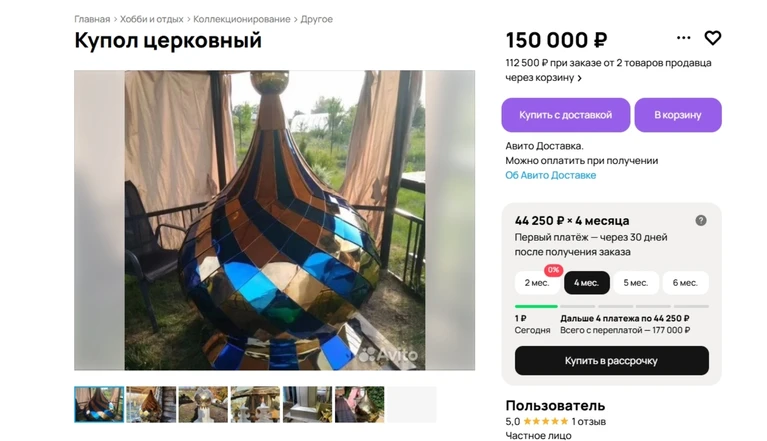Choose the 6 мес. installment period
Screen dimensions: 767x441
685,283
